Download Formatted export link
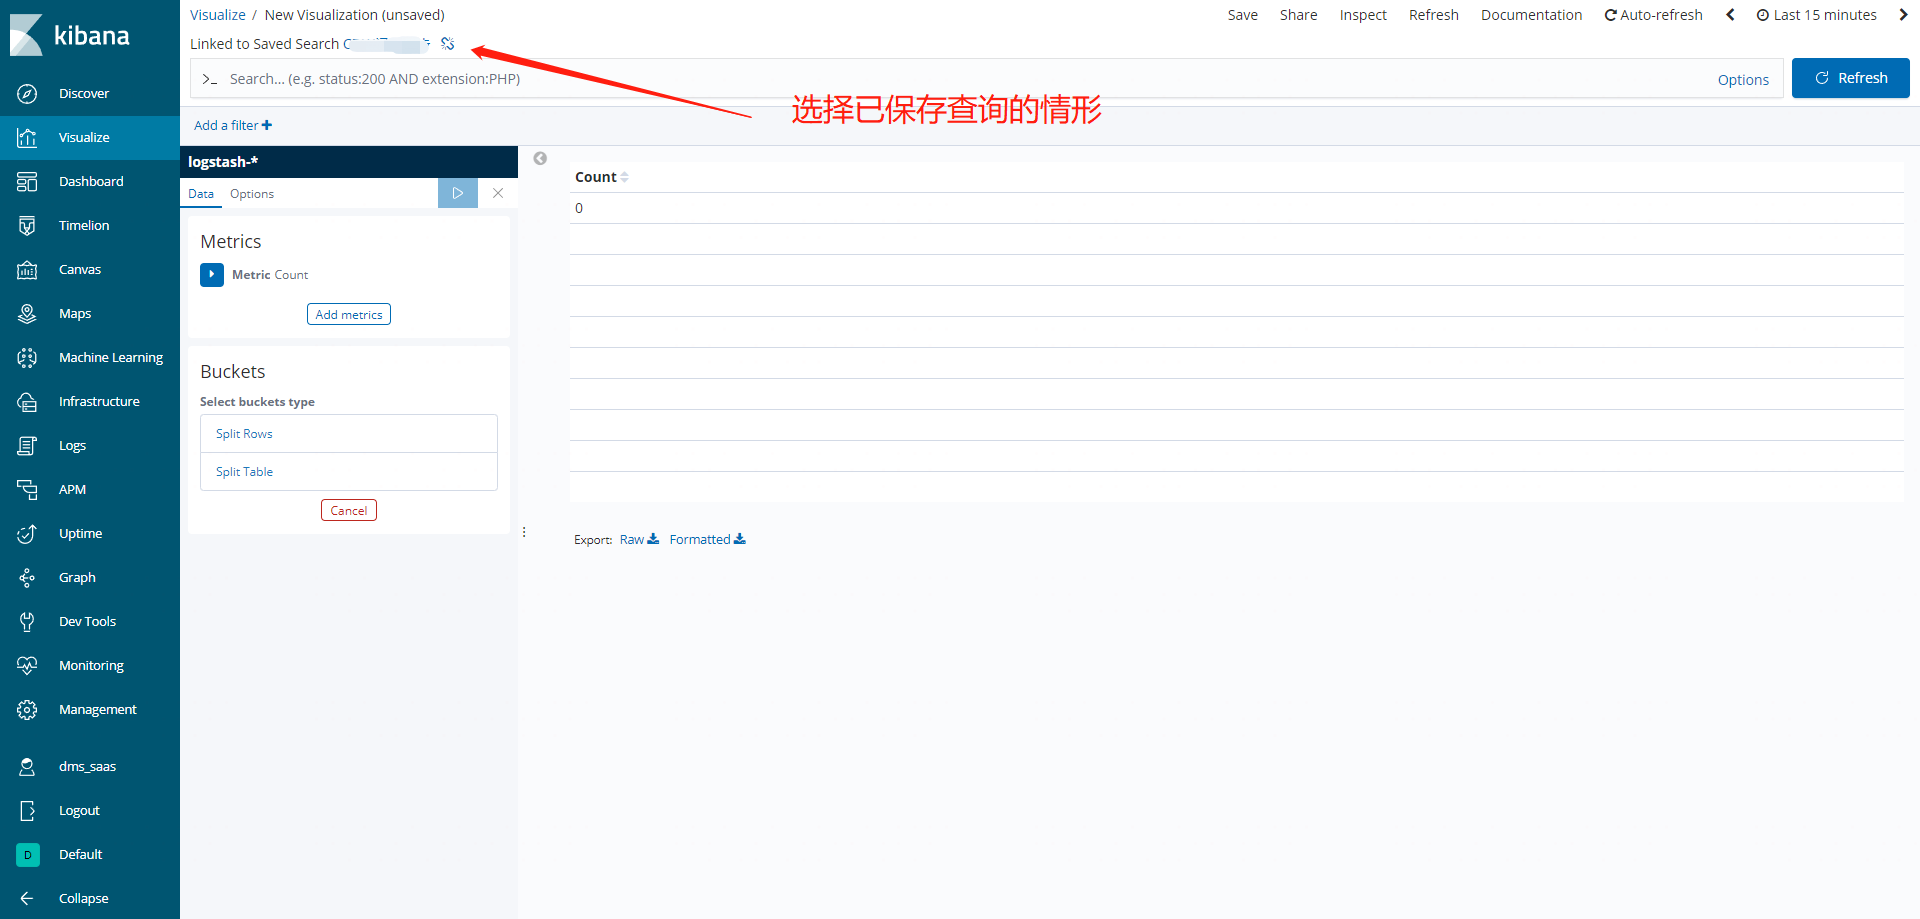 pyautogui.click(x=708, y=539)
